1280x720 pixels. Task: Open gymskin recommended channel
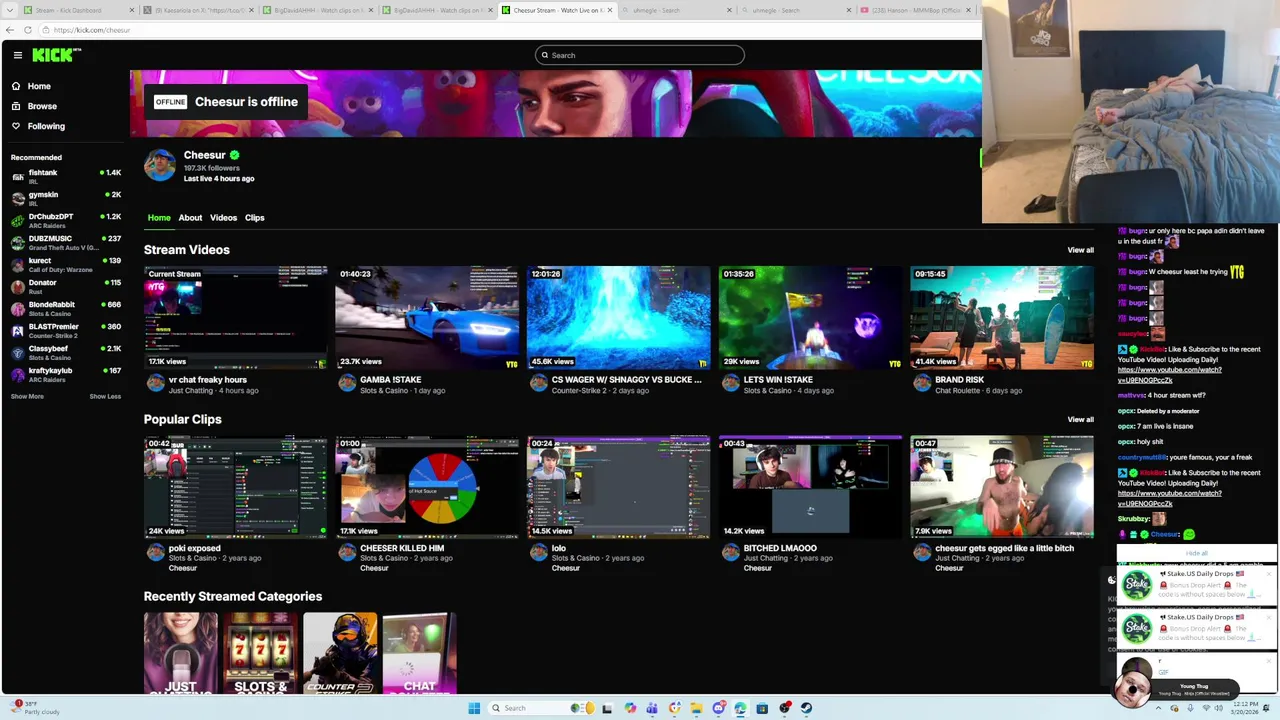click(x=66, y=198)
